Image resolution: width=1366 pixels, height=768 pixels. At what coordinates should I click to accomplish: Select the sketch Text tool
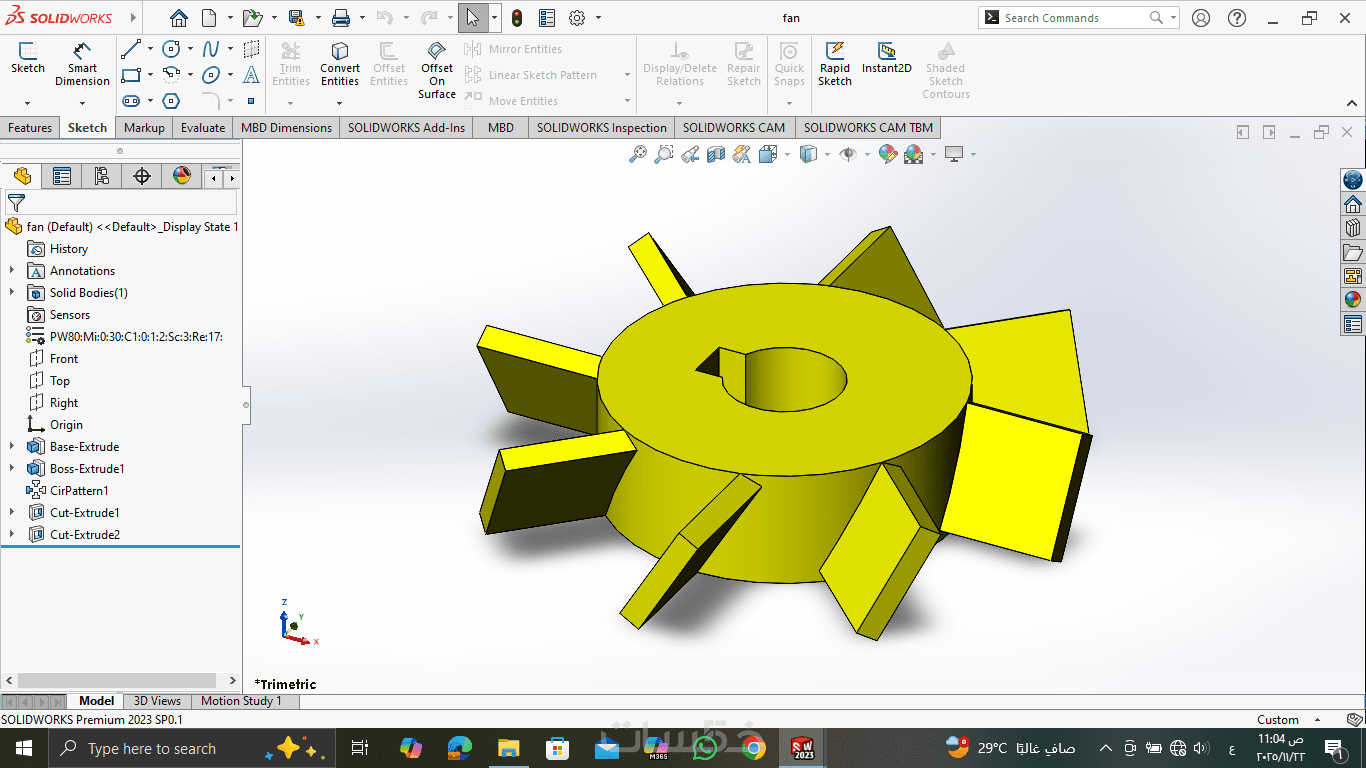[251, 75]
